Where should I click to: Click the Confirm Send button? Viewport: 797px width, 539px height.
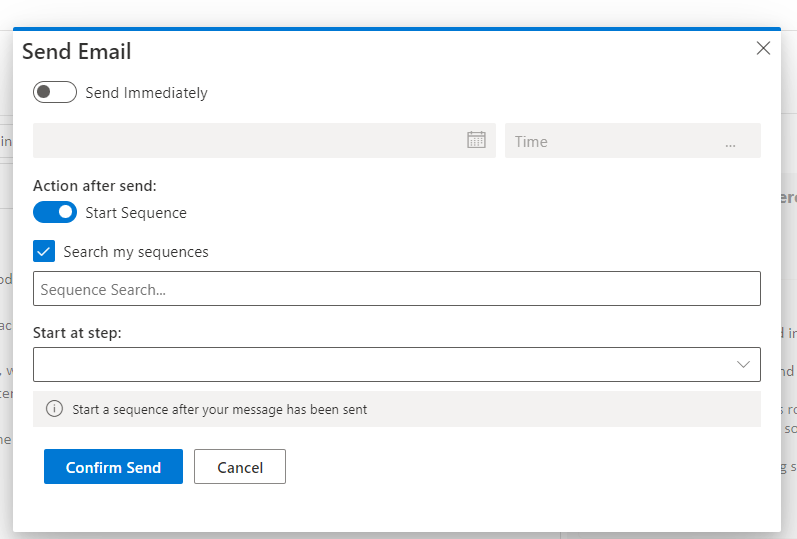tap(113, 466)
